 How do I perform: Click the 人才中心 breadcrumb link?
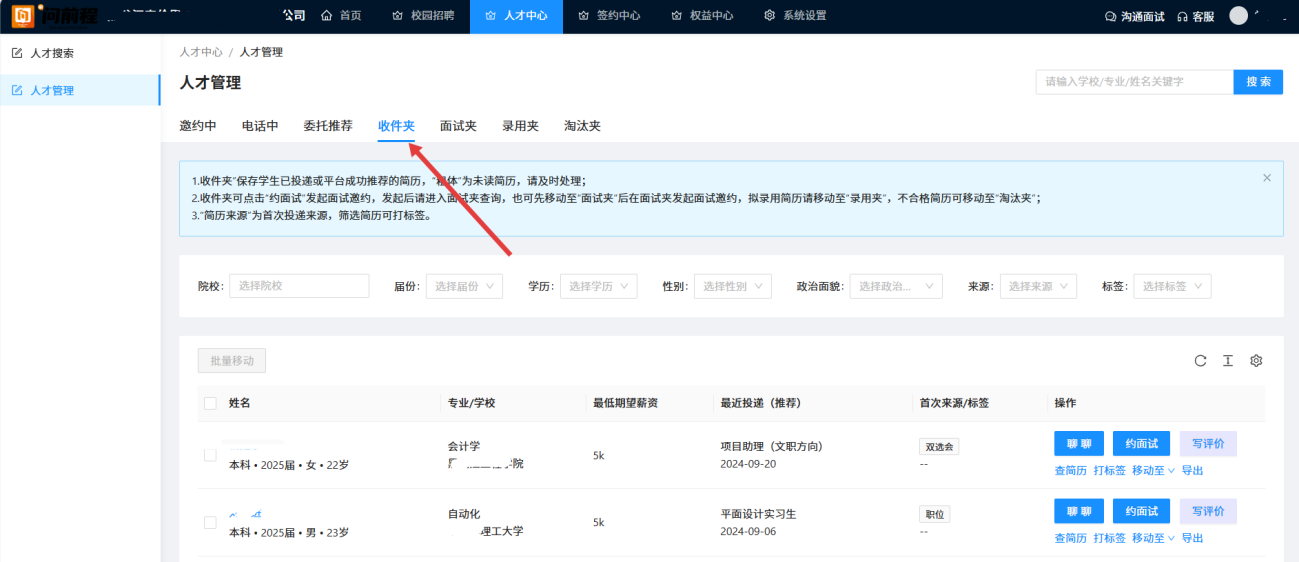tap(201, 52)
